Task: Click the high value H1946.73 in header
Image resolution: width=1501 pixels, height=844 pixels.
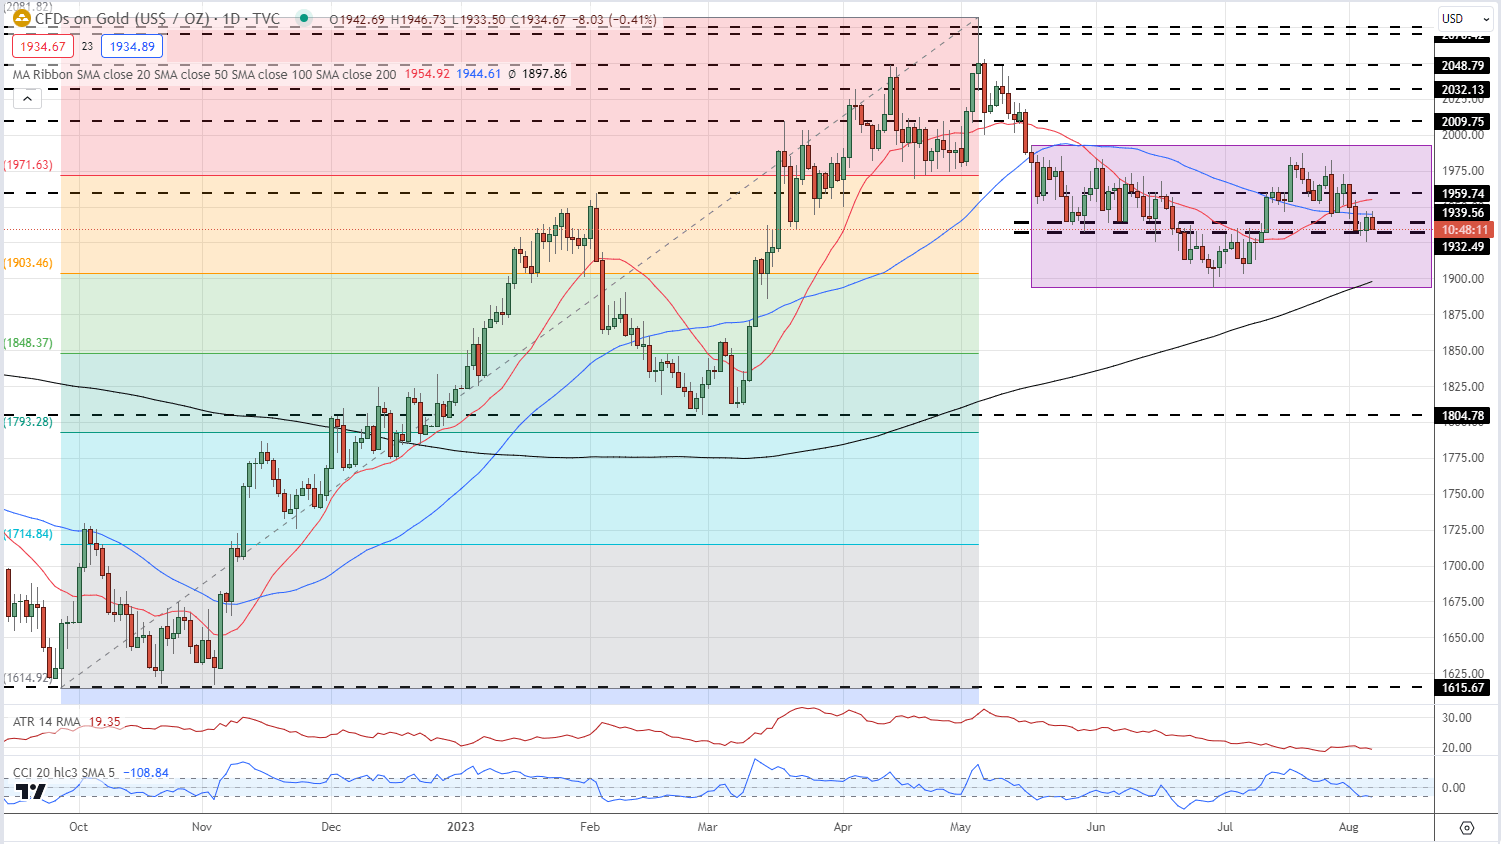Action: 419,20
